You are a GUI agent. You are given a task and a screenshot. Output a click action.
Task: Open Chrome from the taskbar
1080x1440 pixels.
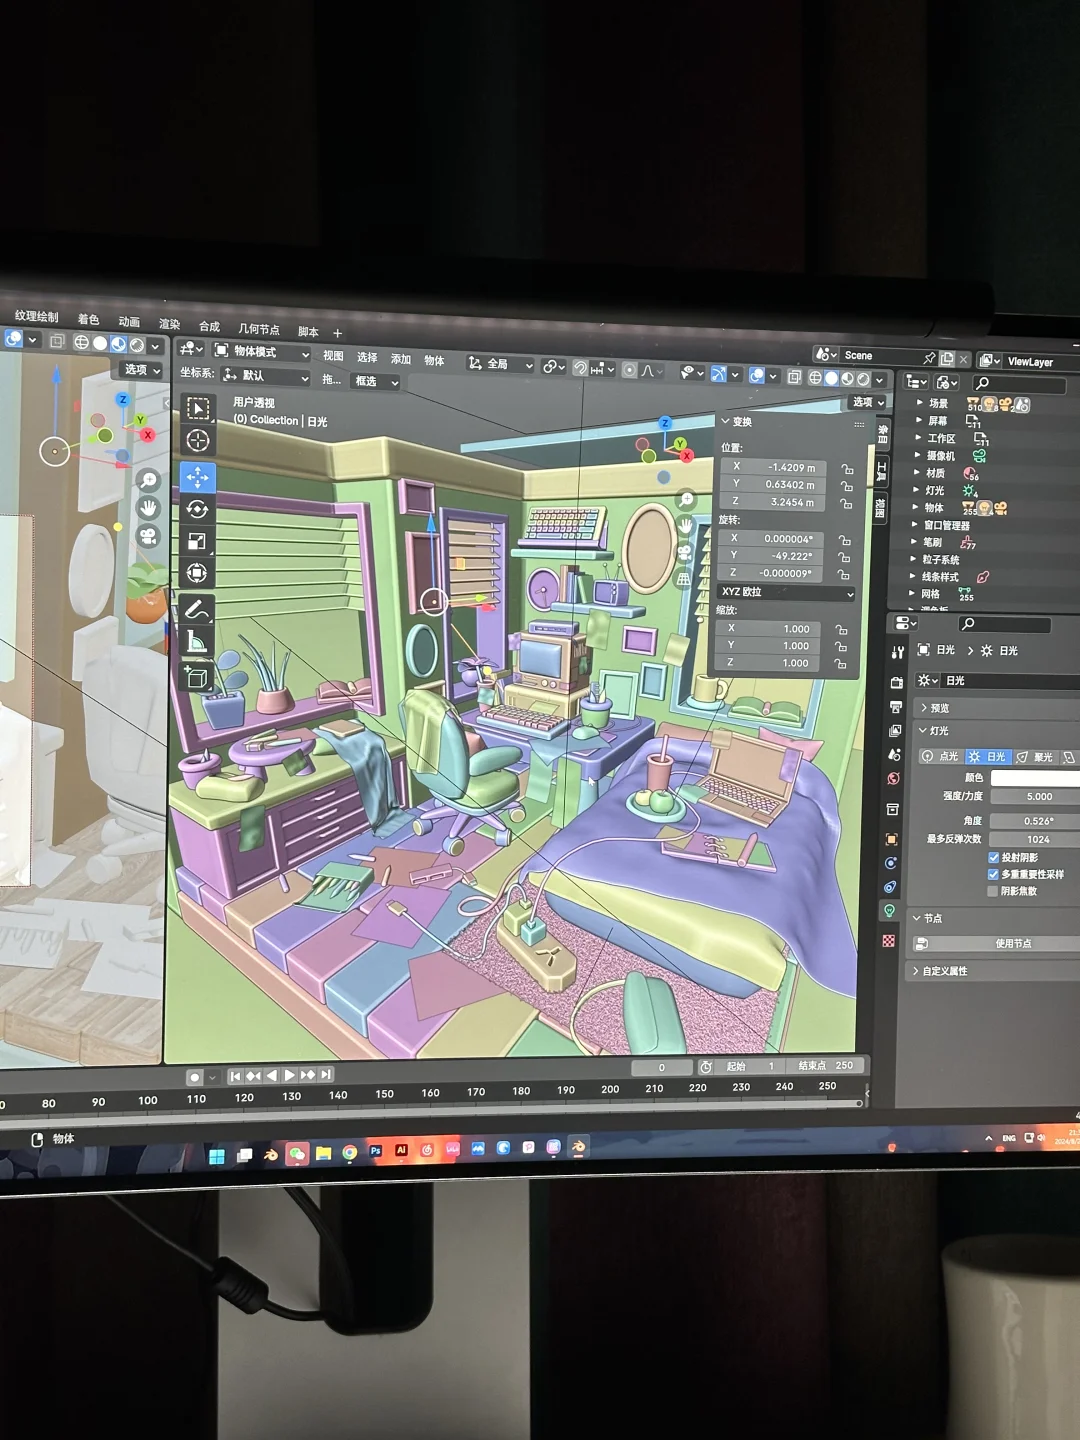tap(349, 1152)
